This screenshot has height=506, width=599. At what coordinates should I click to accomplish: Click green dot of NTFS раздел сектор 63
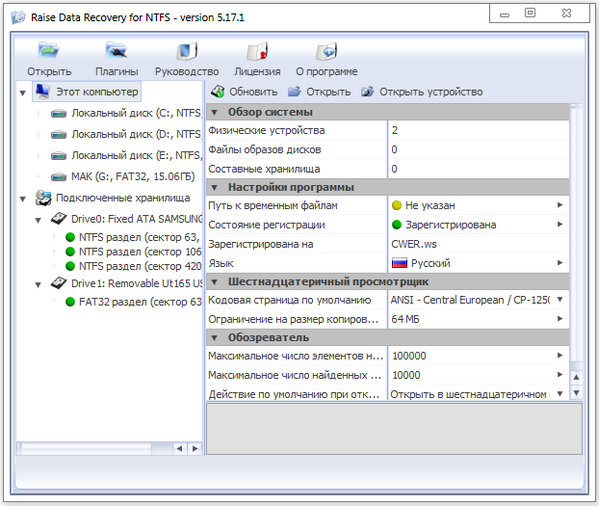click(70, 237)
